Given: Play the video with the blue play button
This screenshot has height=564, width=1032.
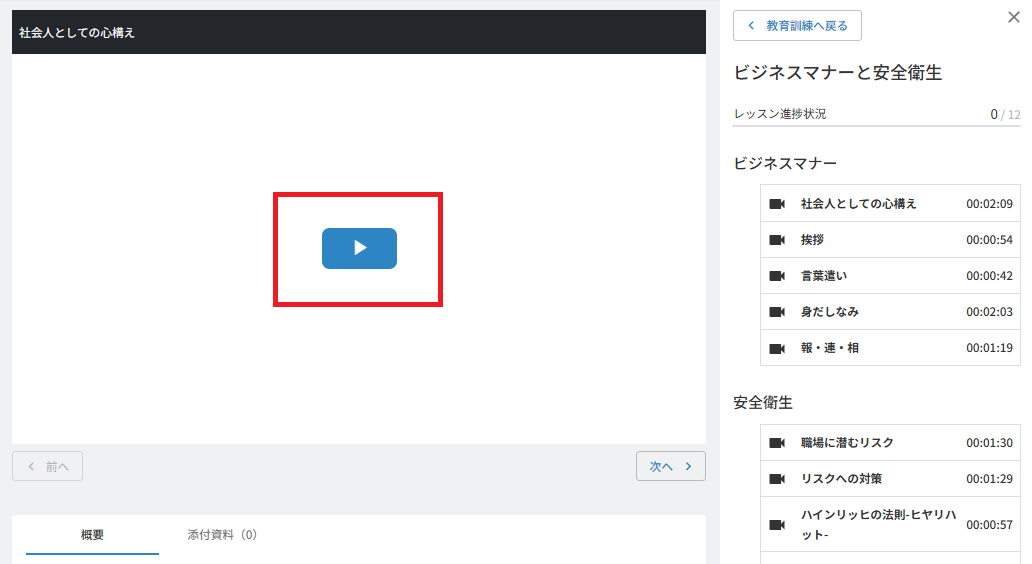Looking at the screenshot, I should (x=359, y=248).
